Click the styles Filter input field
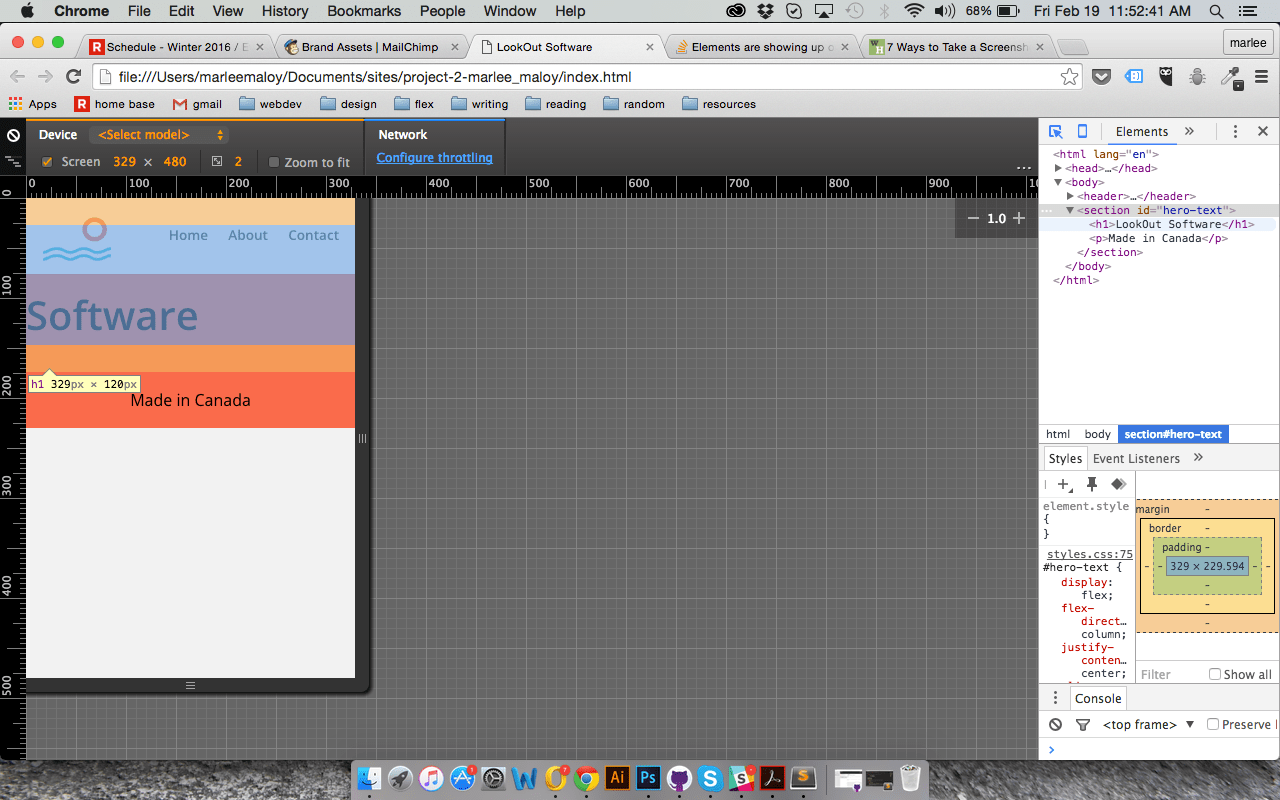The width and height of the screenshot is (1280, 800). pyautogui.click(x=1171, y=674)
